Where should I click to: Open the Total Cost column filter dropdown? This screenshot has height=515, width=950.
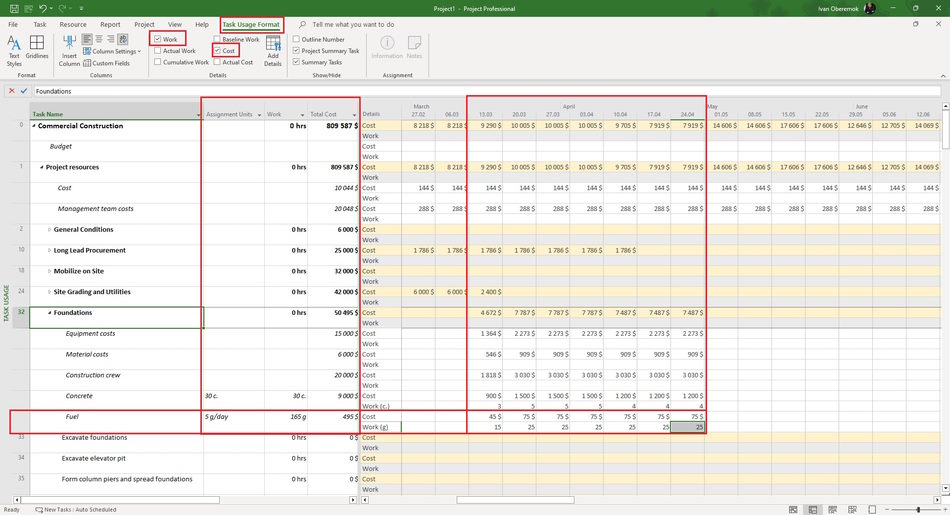(354, 115)
